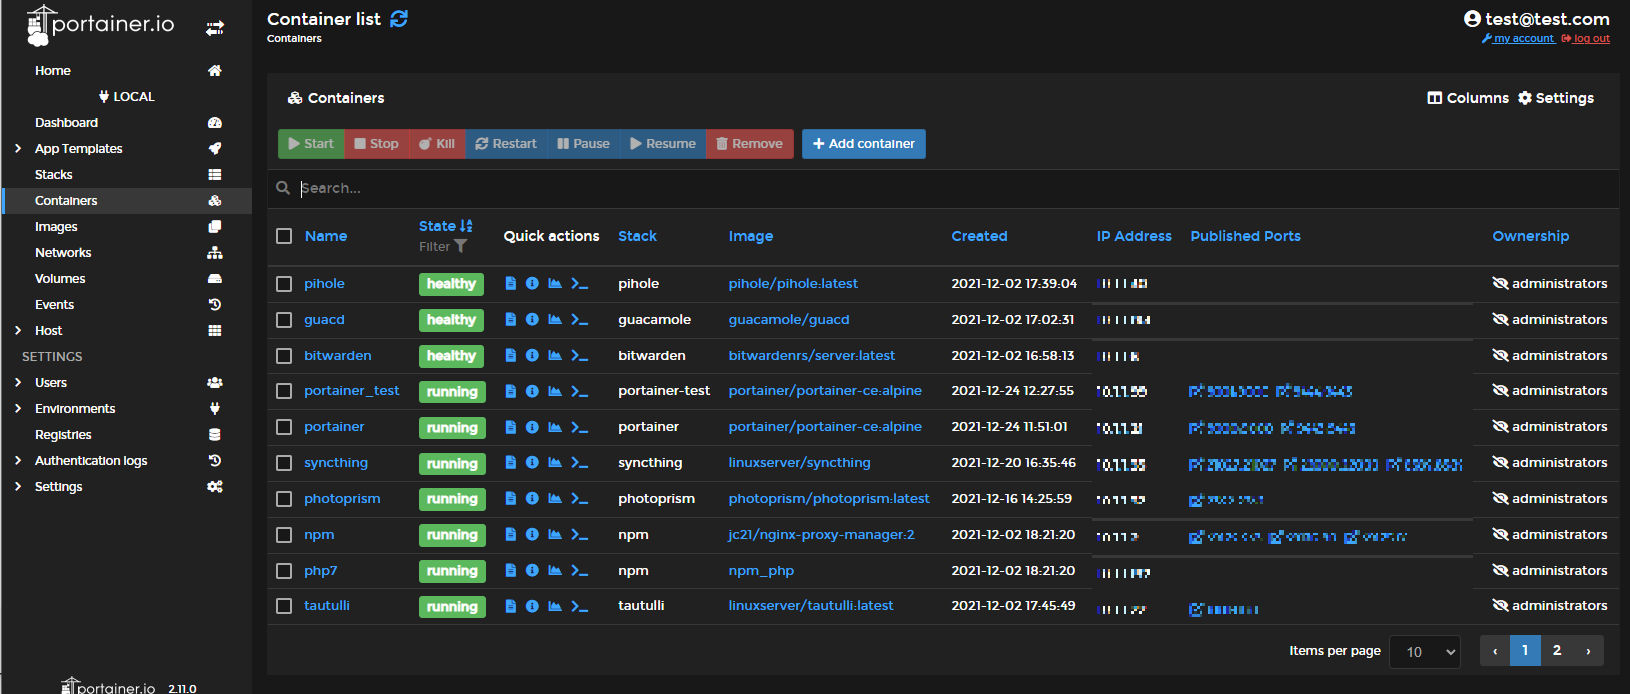Open logs icon for the npm container
The height and width of the screenshot is (694, 1630).
tap(510, 535)
